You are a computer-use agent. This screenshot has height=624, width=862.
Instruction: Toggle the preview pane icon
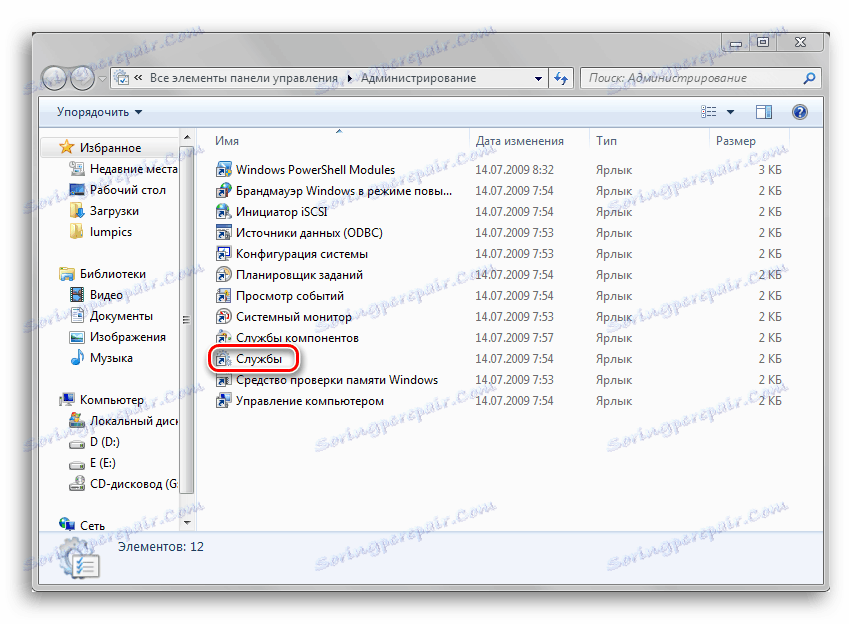[x=764, y=112]
